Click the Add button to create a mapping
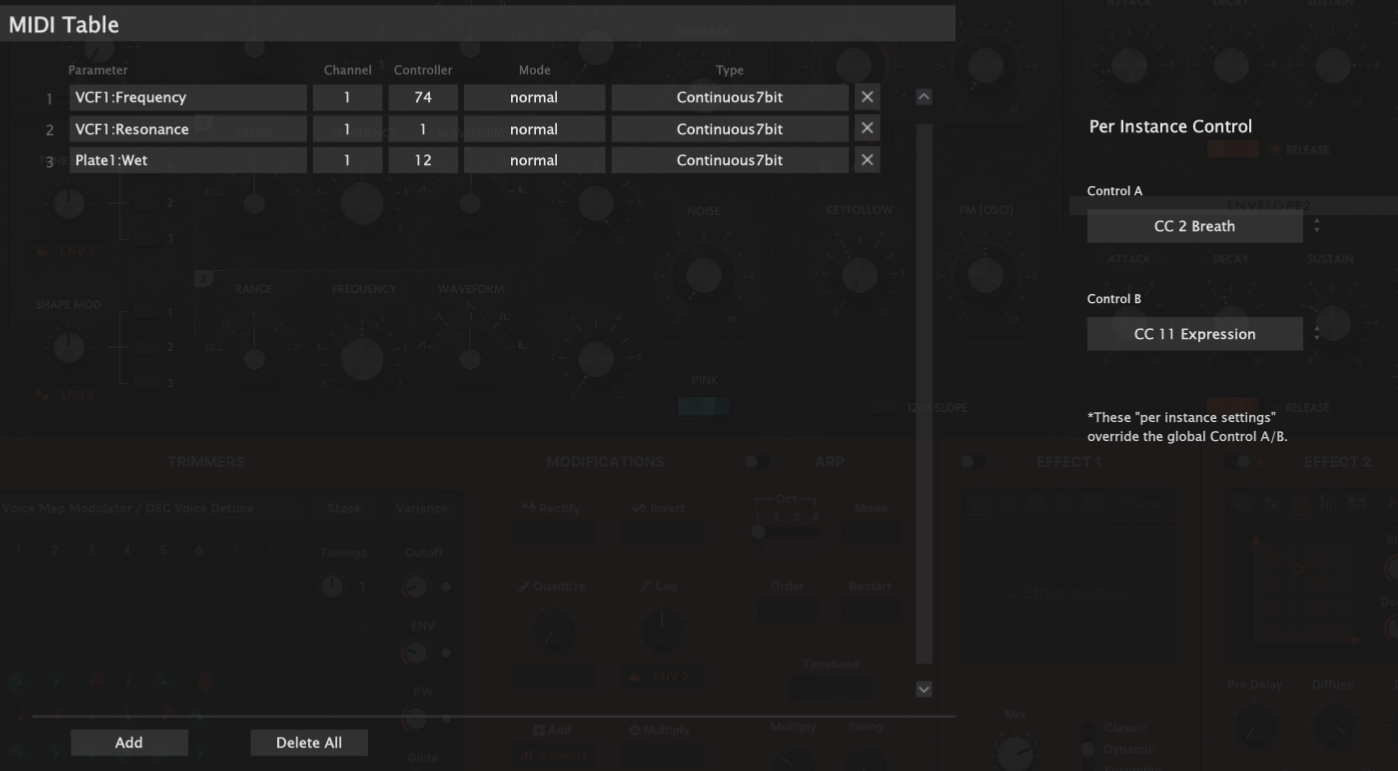Viewport: 1398px width, 771px height. pyautogui.click(x=128, y=742)
